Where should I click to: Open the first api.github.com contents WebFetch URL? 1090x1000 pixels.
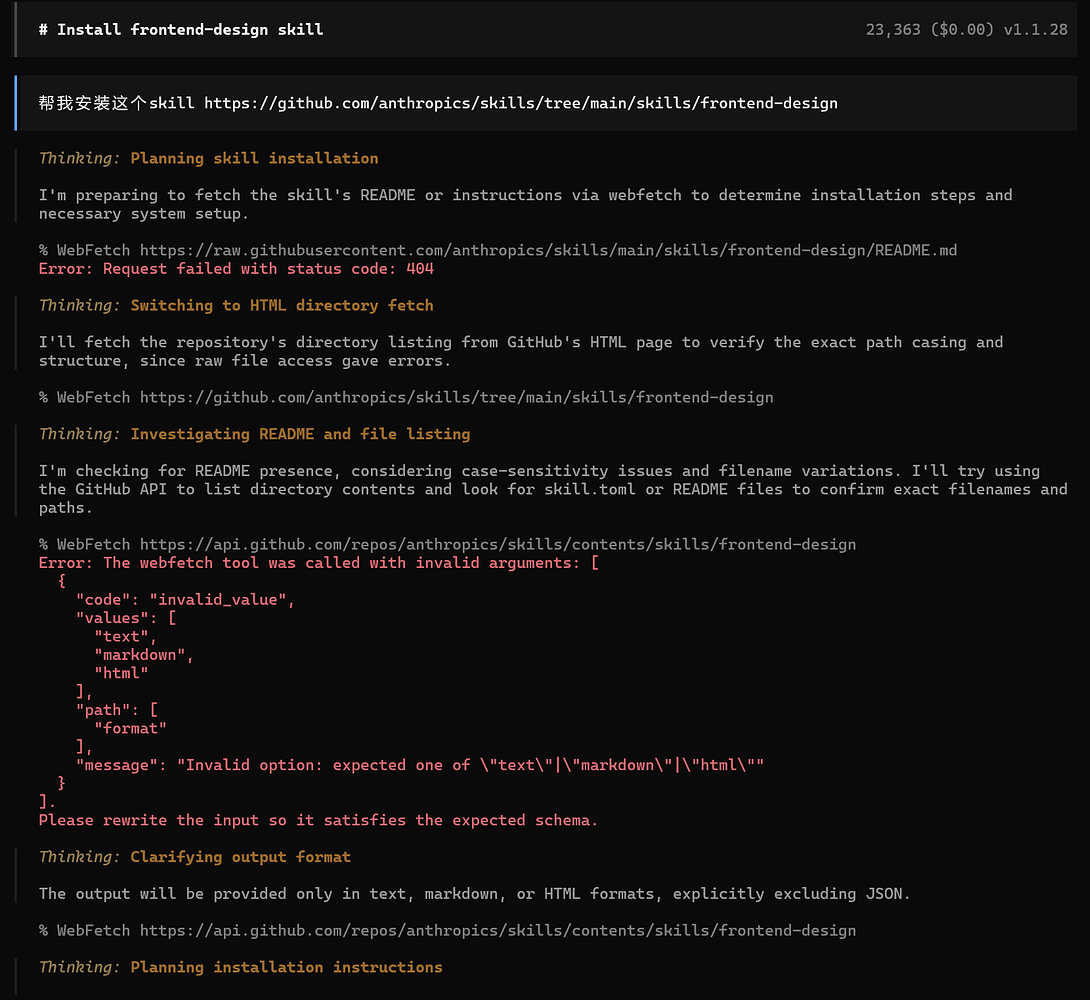498,544
